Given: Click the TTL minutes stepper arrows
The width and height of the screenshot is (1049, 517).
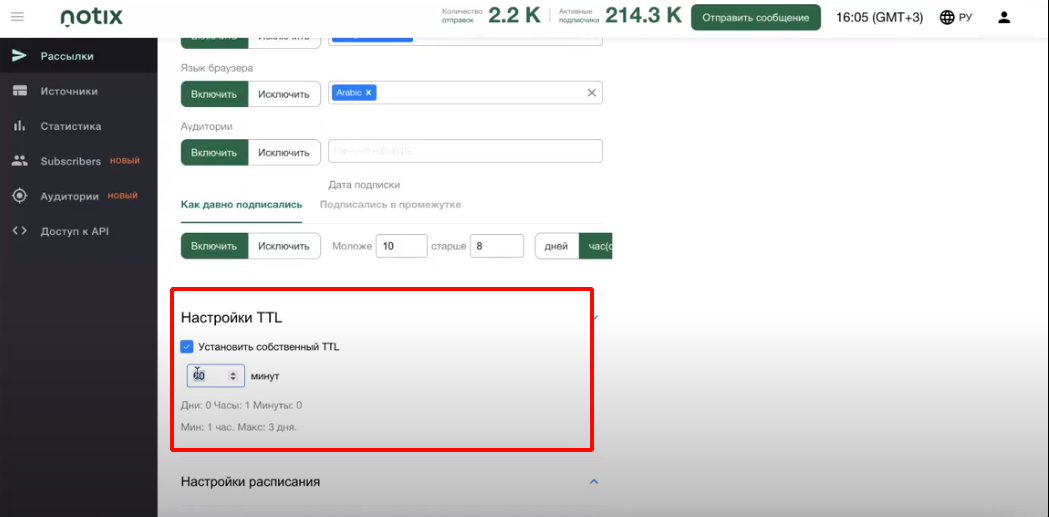Looking at the screenshot, I should [x=233, y=376].
